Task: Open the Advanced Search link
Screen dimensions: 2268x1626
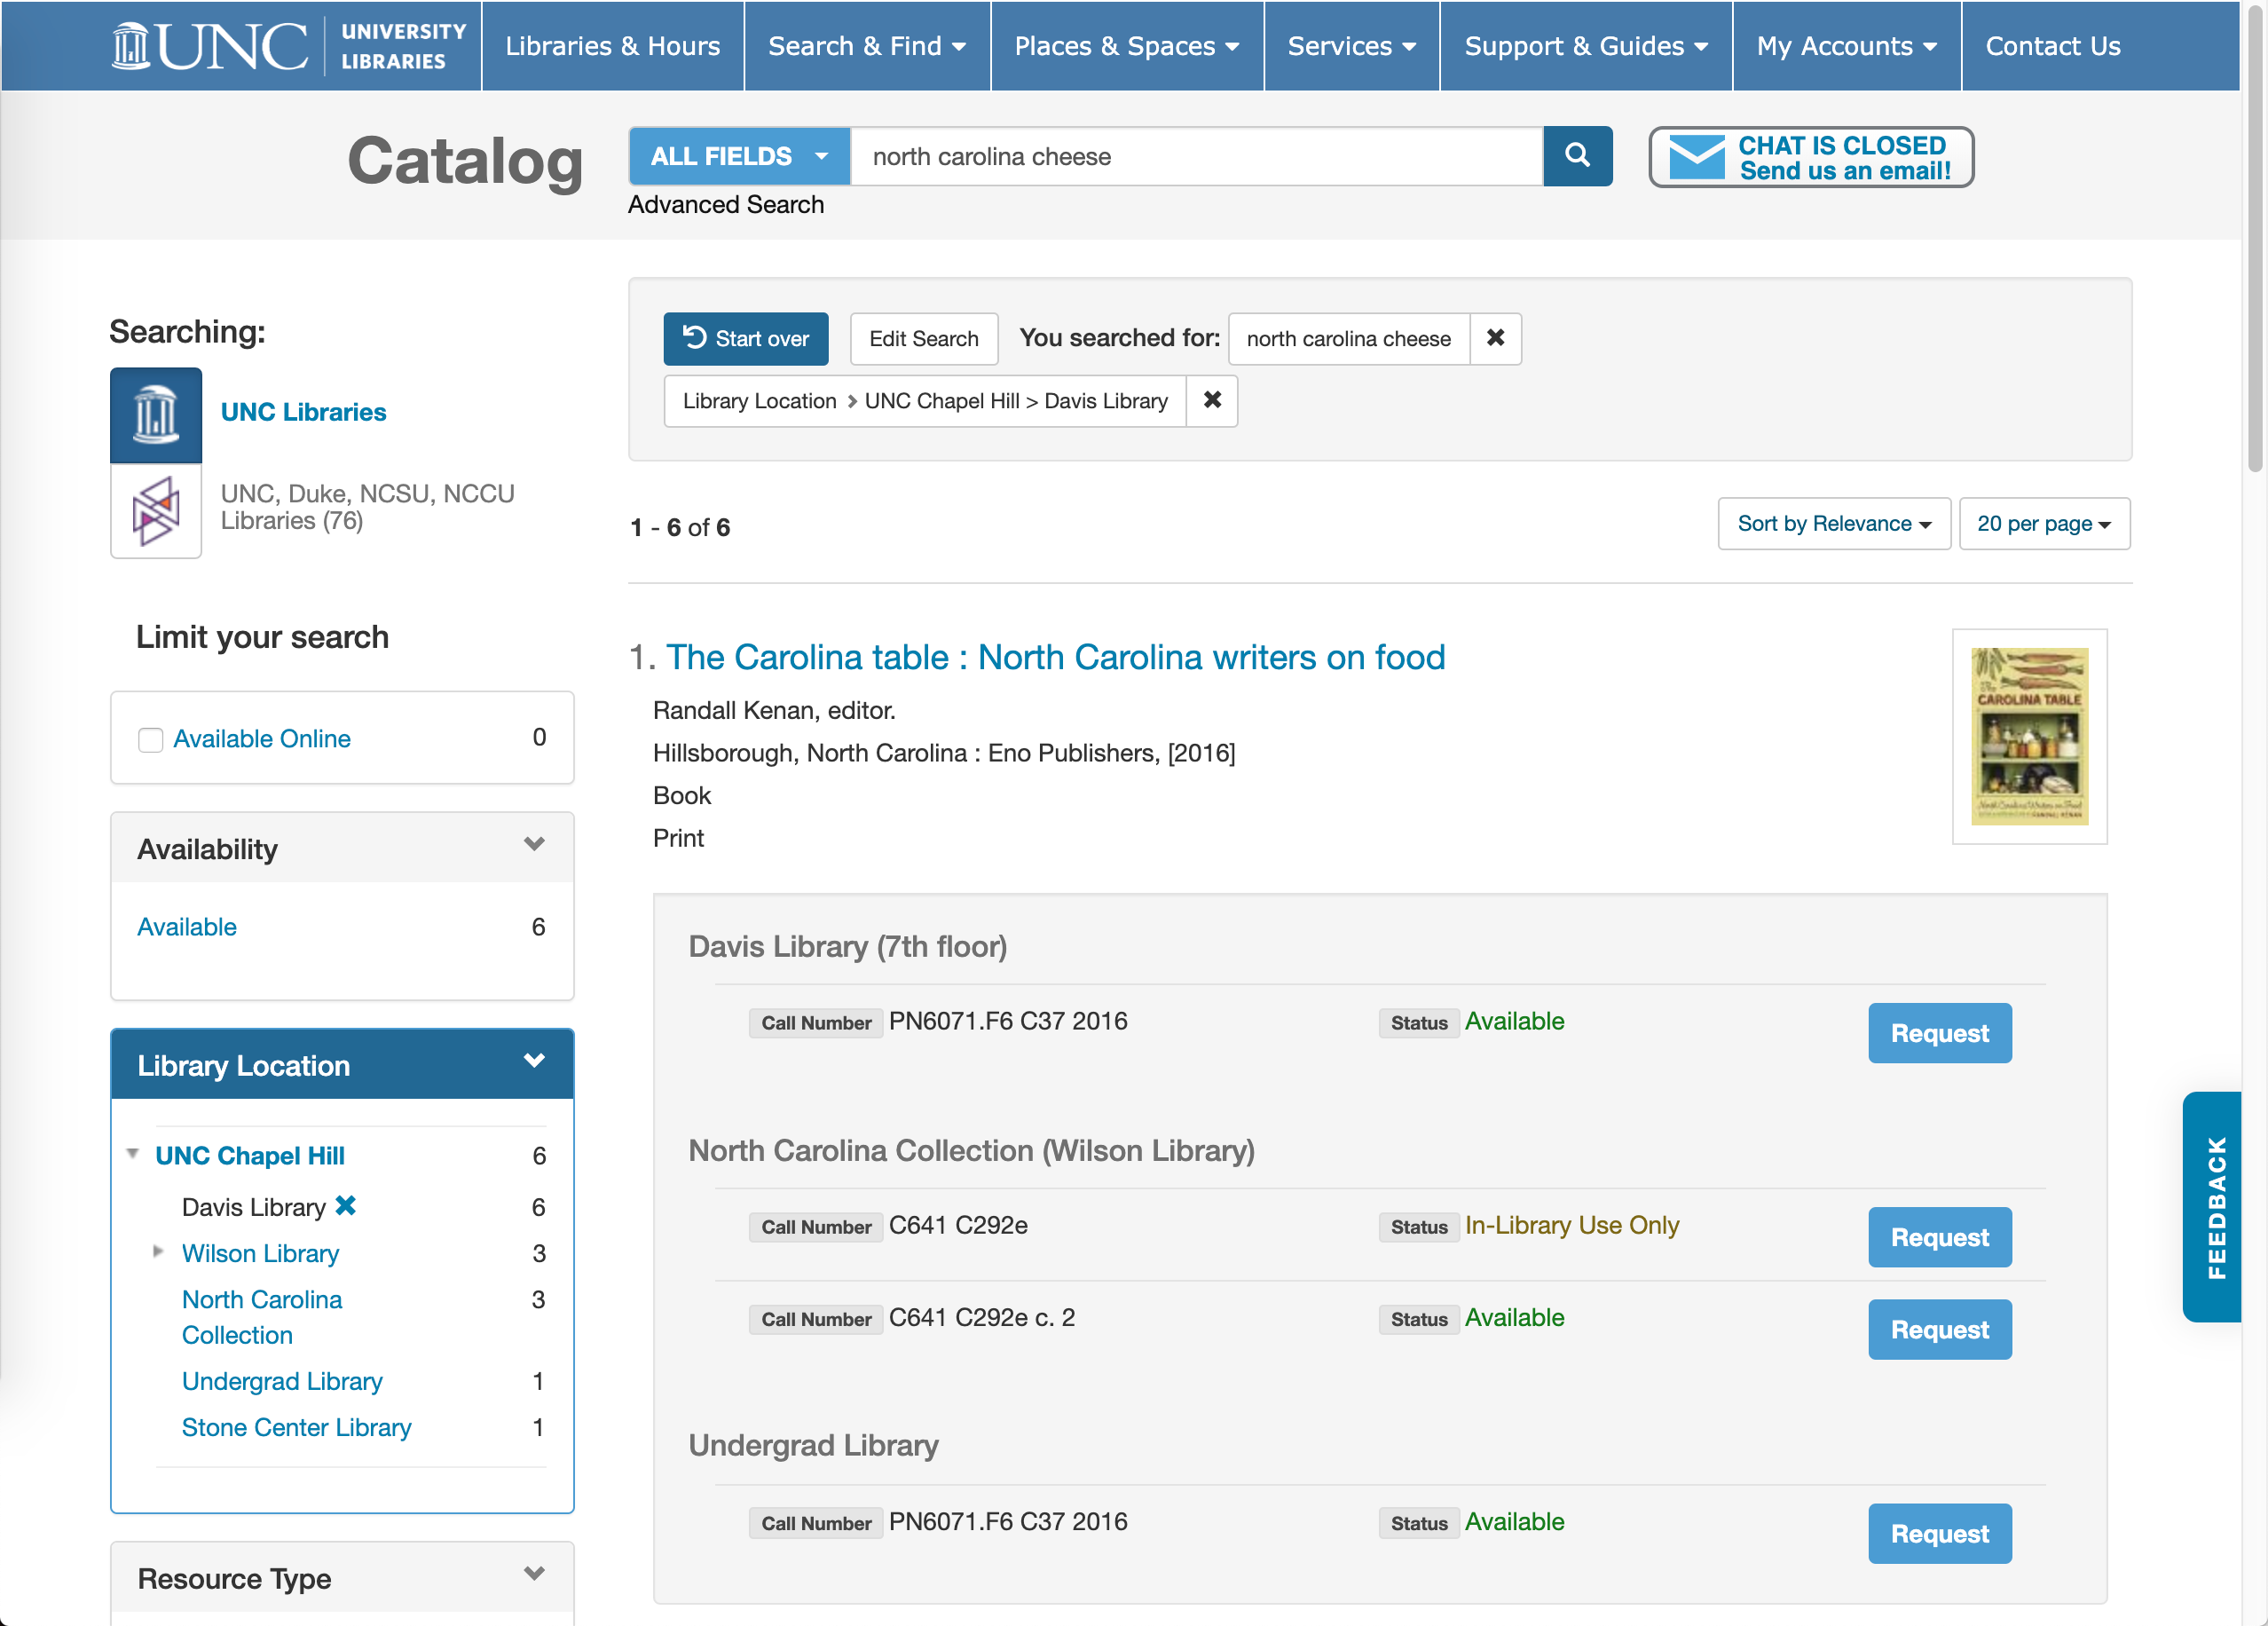Action: point(726,204)
